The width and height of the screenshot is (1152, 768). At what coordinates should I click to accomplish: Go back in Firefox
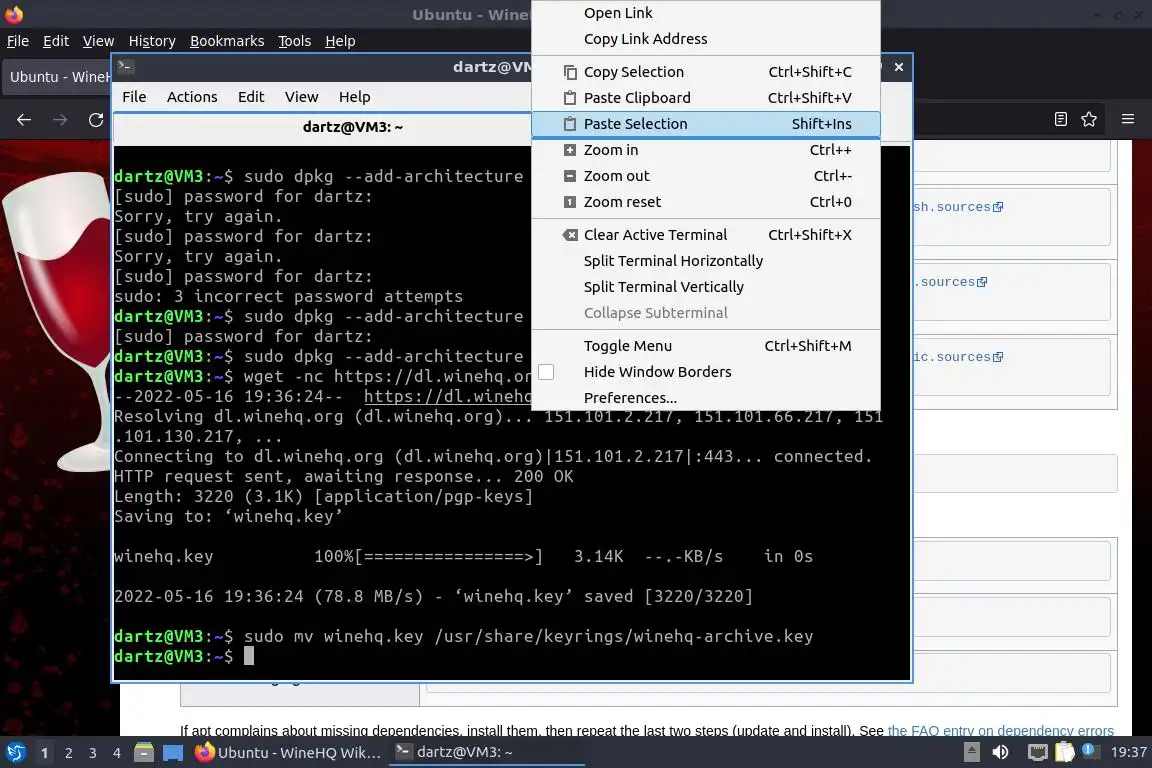[x=24, y=120]
